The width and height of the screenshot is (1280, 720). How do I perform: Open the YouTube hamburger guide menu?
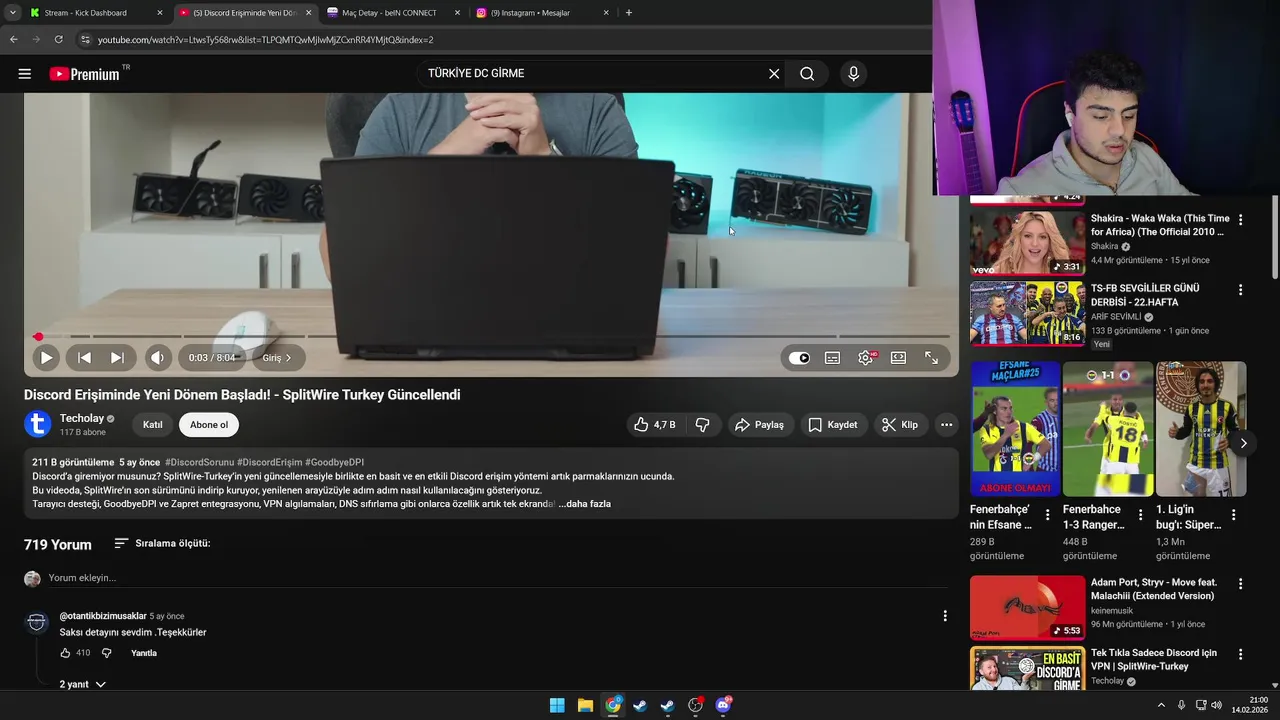[25, 73]
